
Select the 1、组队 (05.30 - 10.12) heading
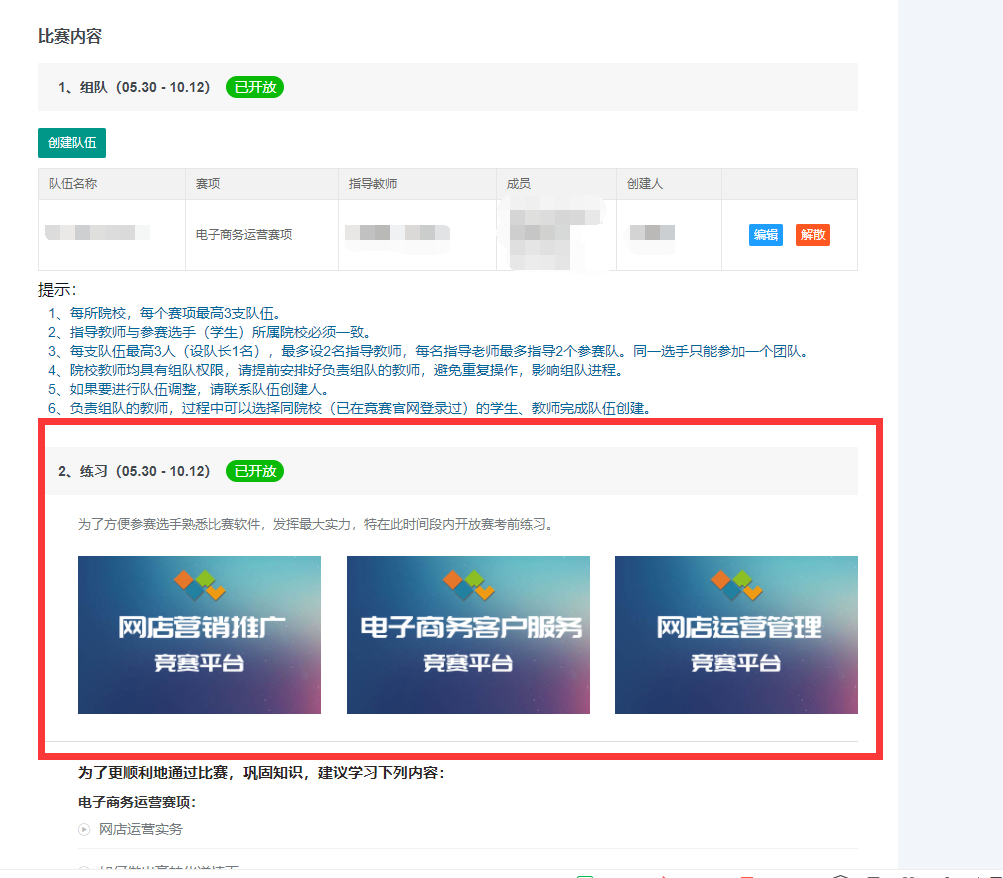pyautogui.click(x=134, y=87)
